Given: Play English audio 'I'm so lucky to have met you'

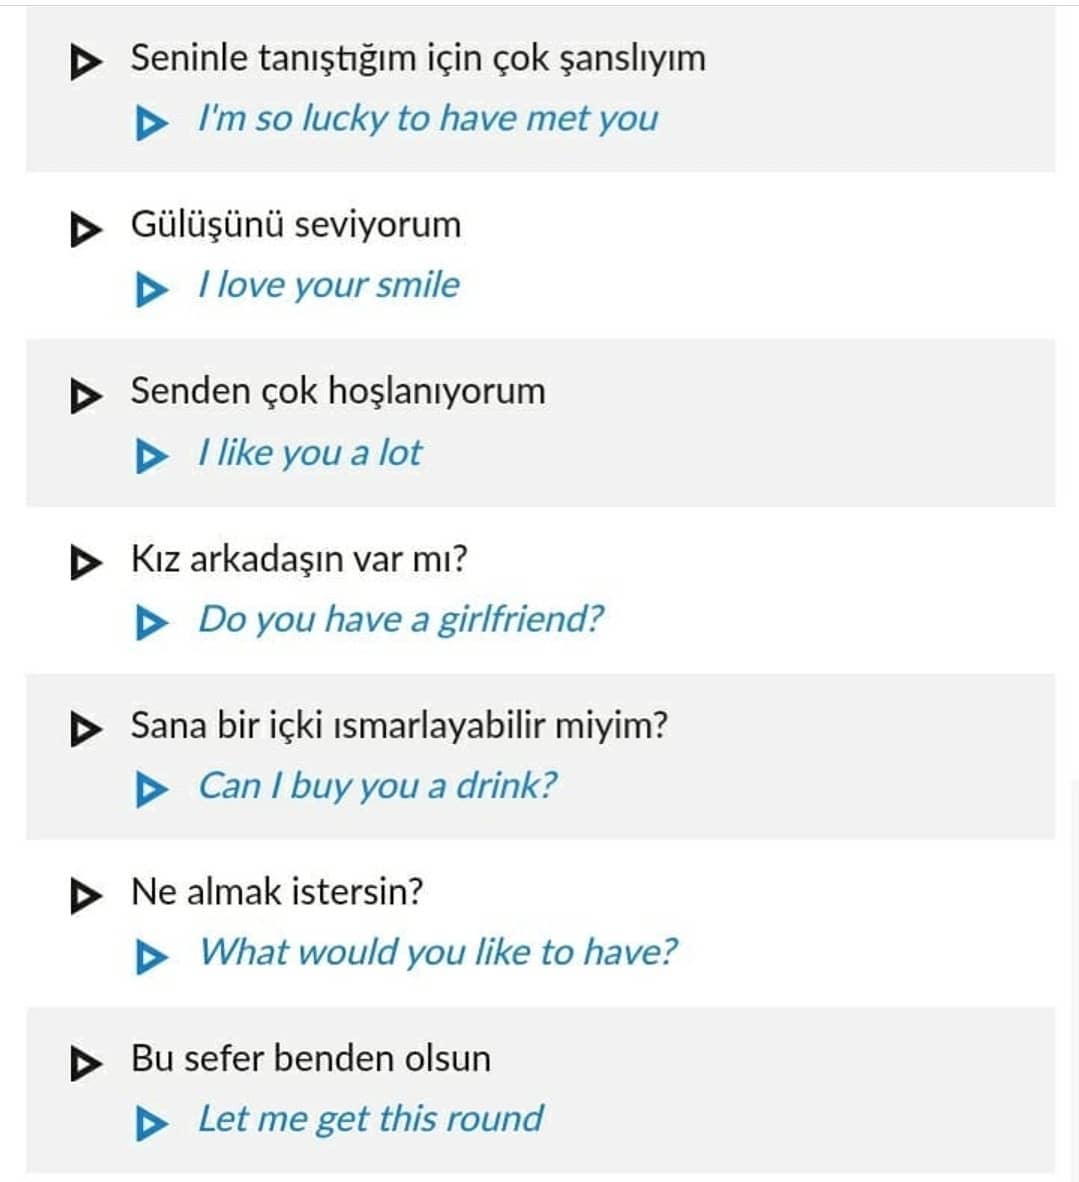Looking at the screenshot, I should point(152,123).
